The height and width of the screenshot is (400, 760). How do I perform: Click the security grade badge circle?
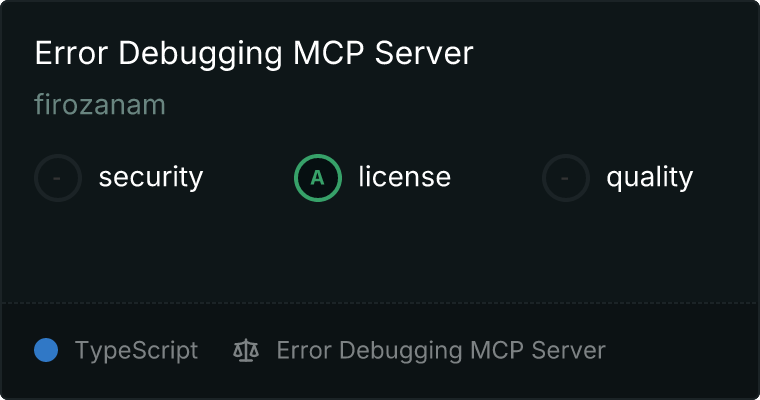[x=58, y=178]
